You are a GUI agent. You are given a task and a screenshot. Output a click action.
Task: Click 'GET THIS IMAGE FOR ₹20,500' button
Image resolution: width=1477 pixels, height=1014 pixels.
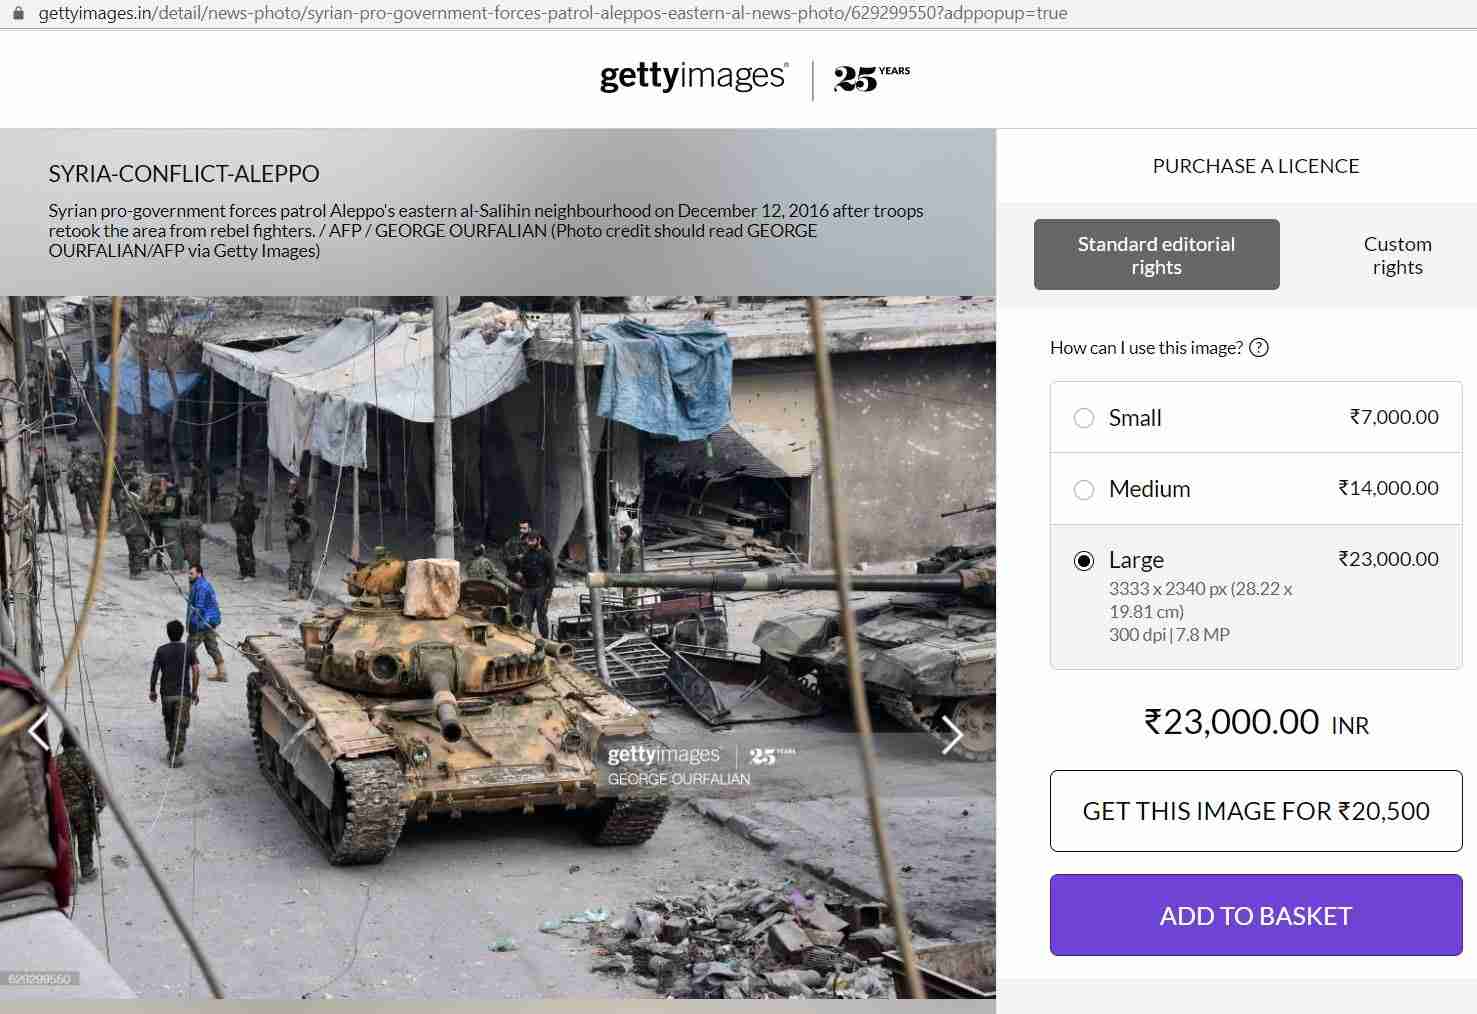pyautogui.click(x=1256, y=811)
